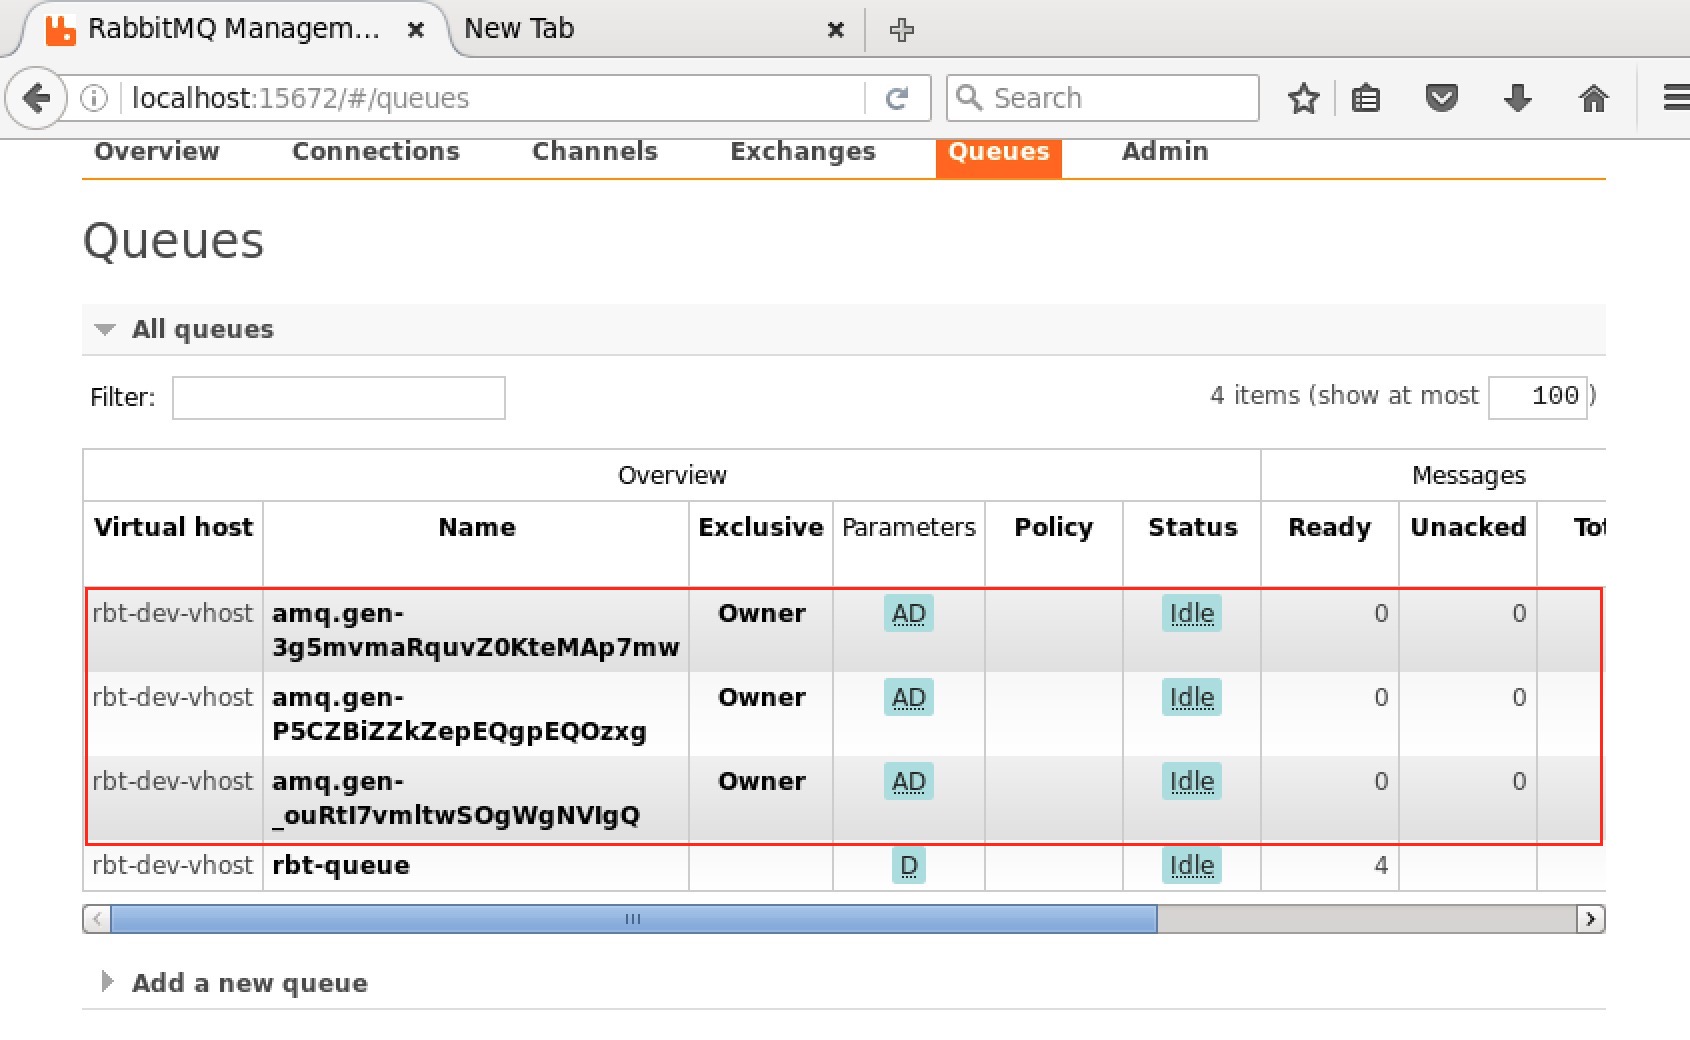Open queue amq.gen-3g5mvmaRquvZ0KteMAp7mw

[x=476, y=630]
